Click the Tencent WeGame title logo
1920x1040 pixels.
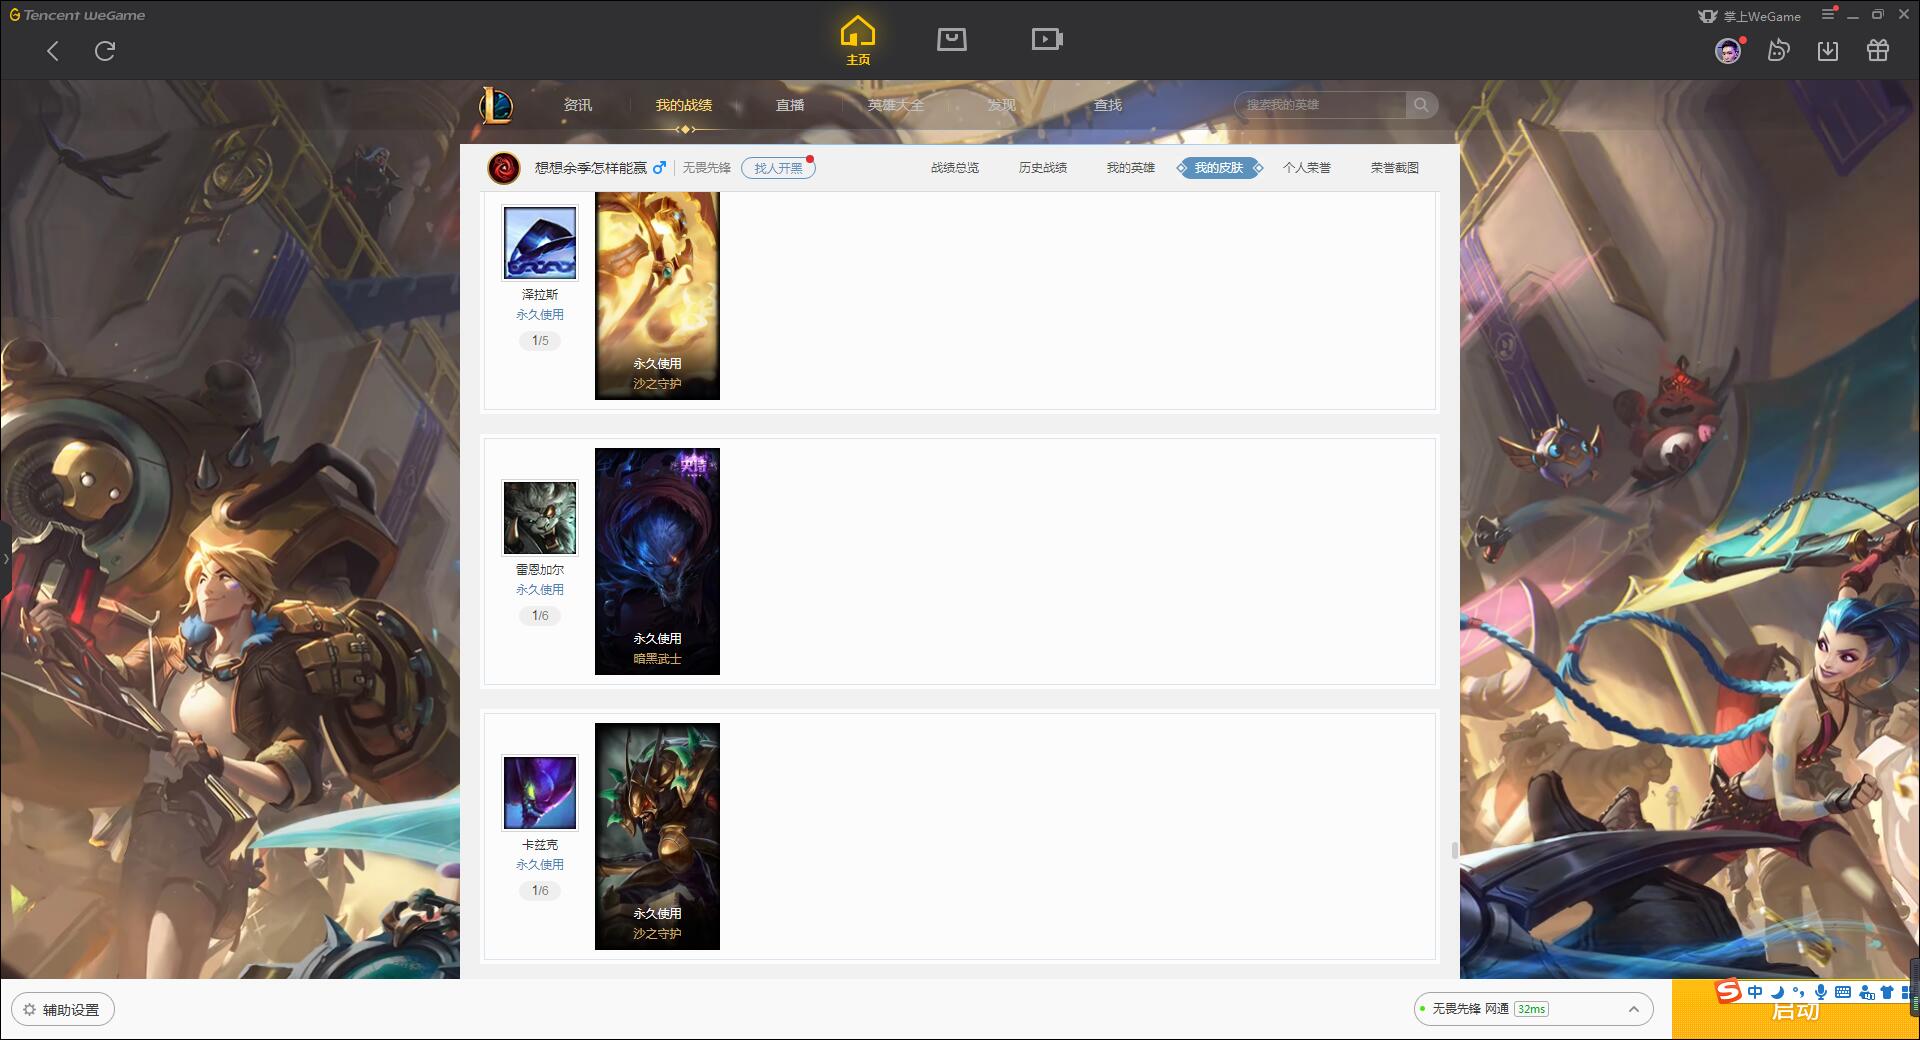point(78,15)
